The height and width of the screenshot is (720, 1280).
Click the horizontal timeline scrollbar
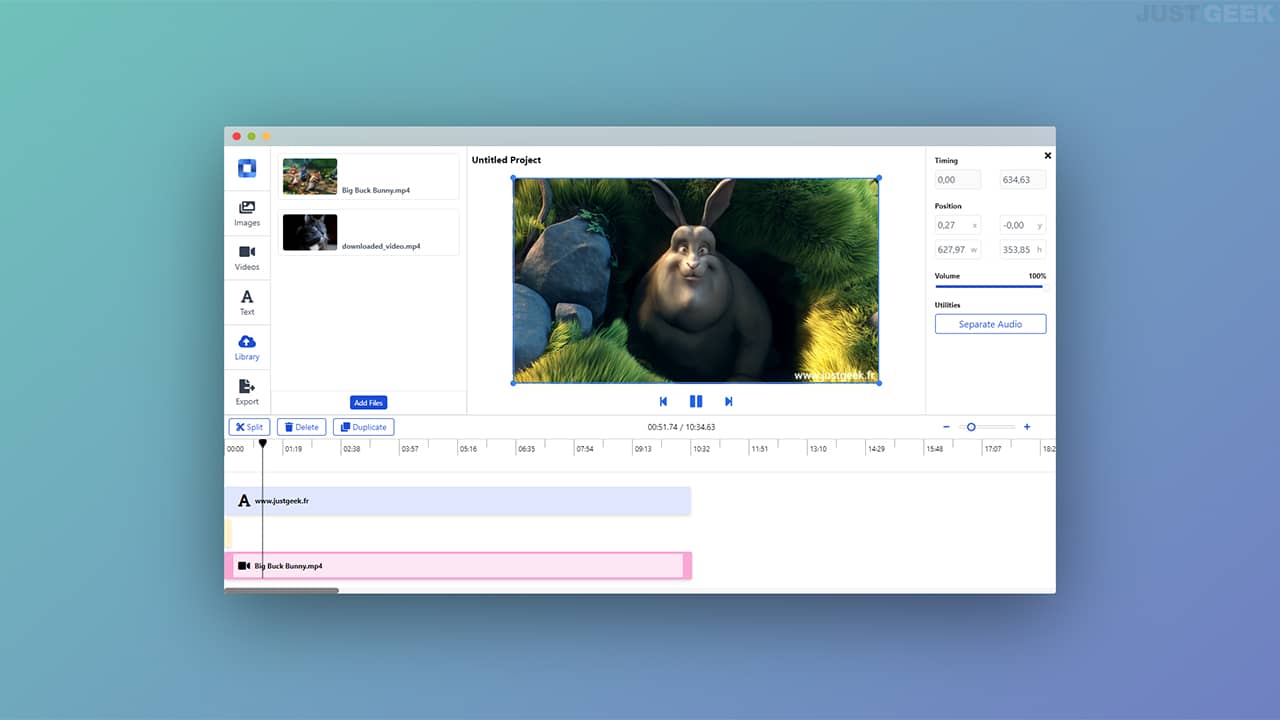tap(281, 590)
